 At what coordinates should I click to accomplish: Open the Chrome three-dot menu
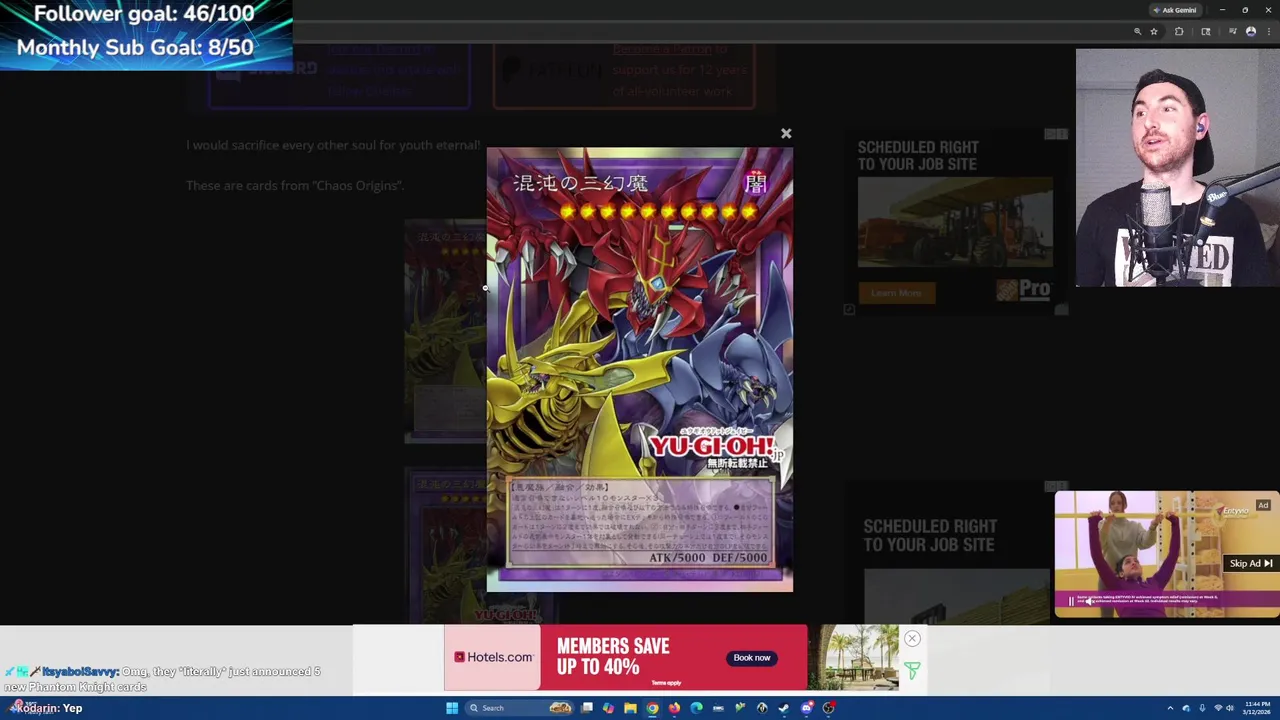pos(1269,31)
